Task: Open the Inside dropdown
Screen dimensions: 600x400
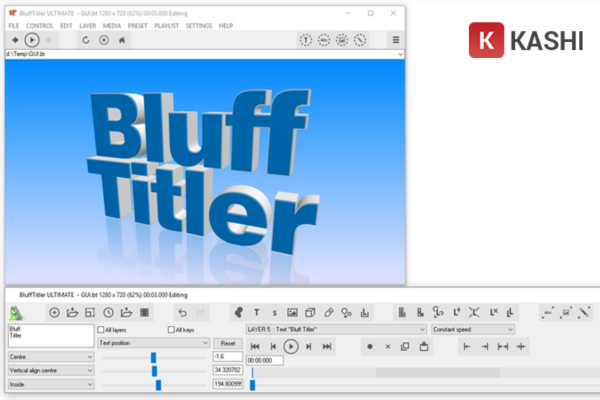Action: (51, 384)
